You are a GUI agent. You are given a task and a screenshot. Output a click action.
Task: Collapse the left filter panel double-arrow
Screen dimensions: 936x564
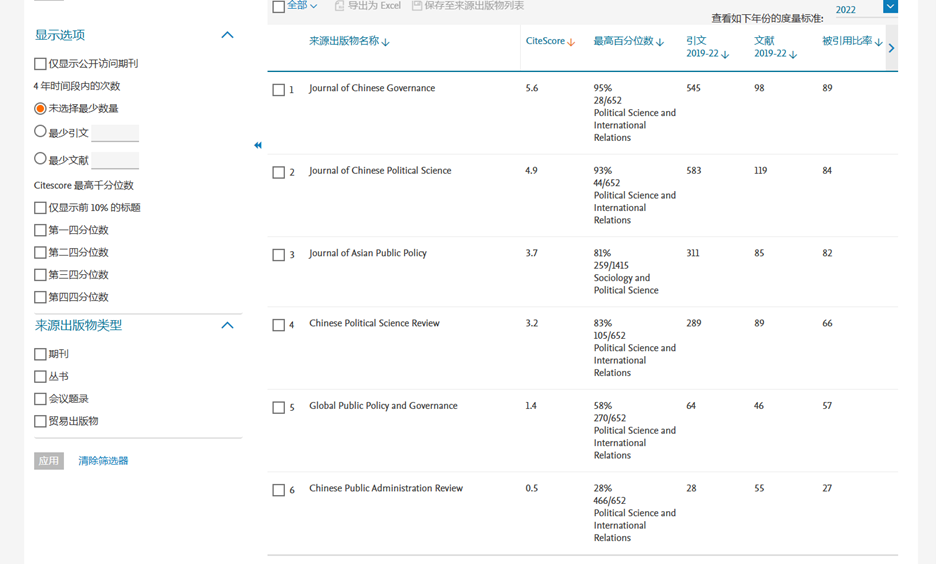258,145
